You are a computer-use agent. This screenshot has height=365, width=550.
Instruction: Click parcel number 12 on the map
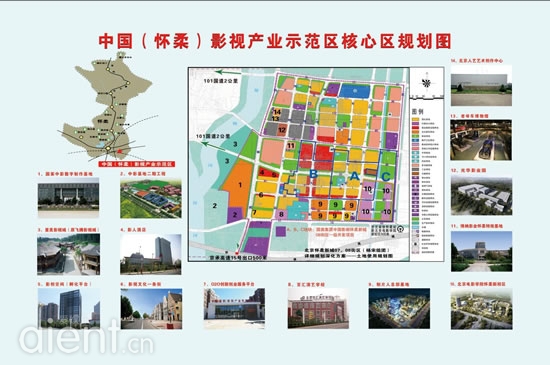click(282, 130)
